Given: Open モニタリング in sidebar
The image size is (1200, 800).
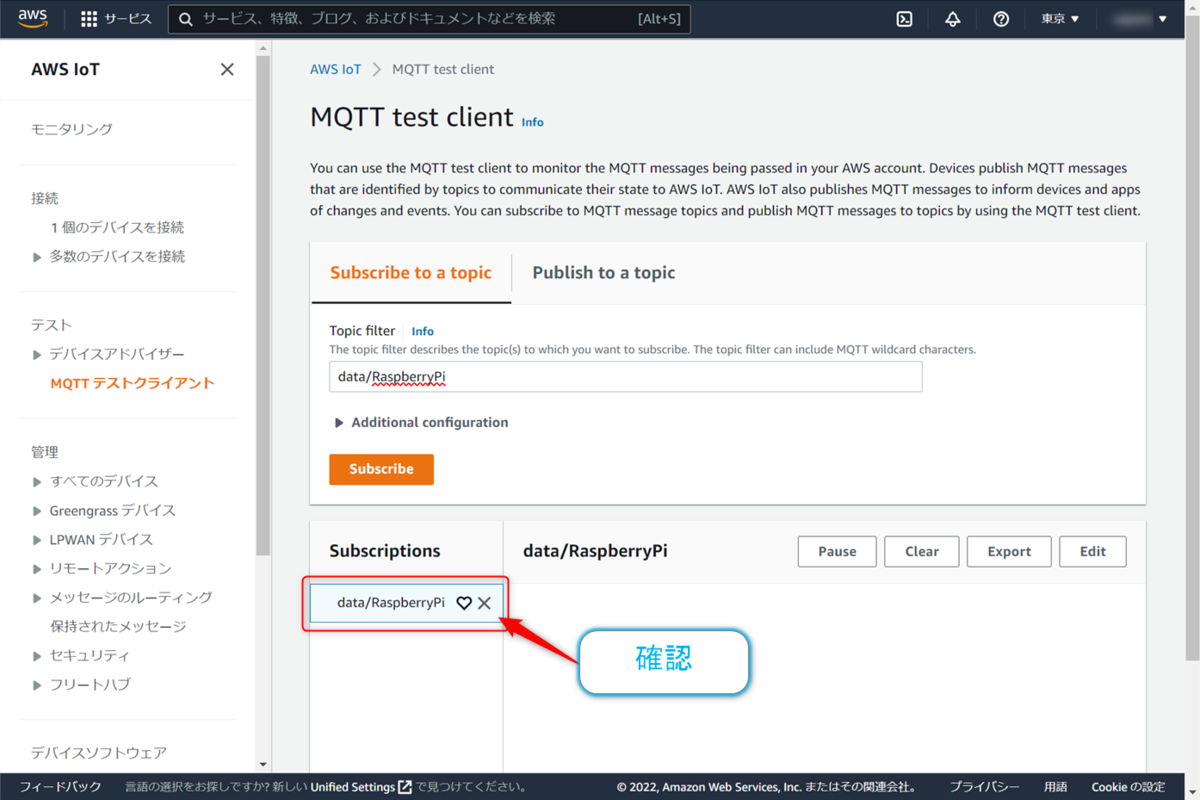Looking at the screenshot, I should 71,129.
